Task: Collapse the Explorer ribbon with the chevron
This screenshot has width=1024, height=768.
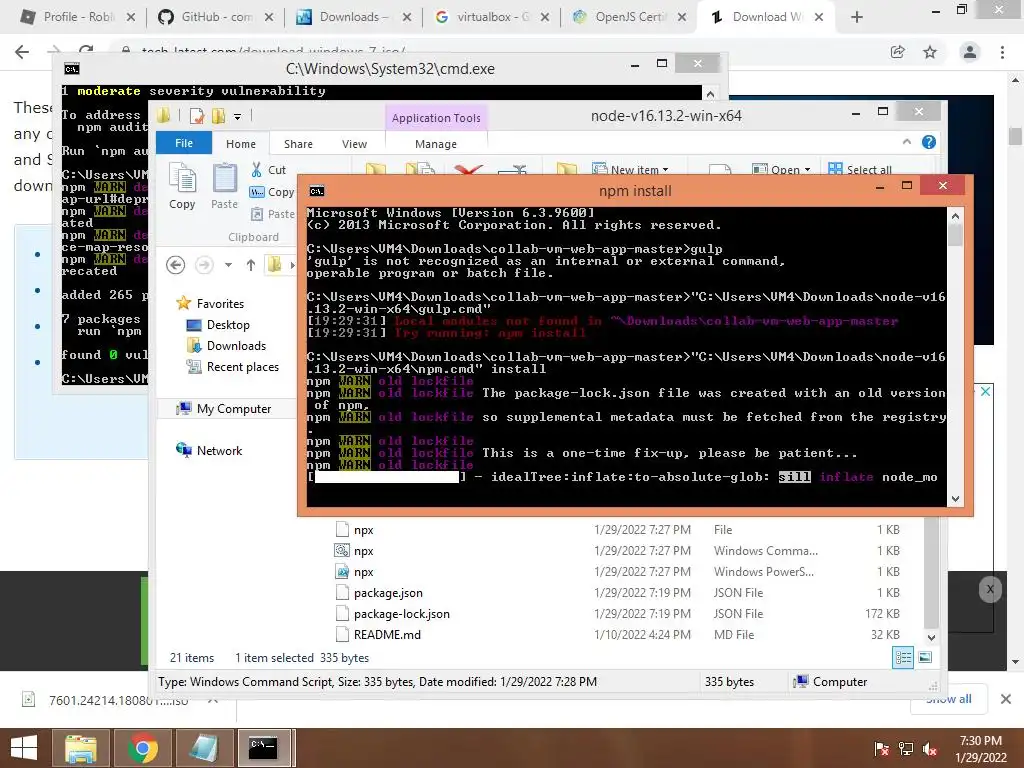Action: [906, 142]
